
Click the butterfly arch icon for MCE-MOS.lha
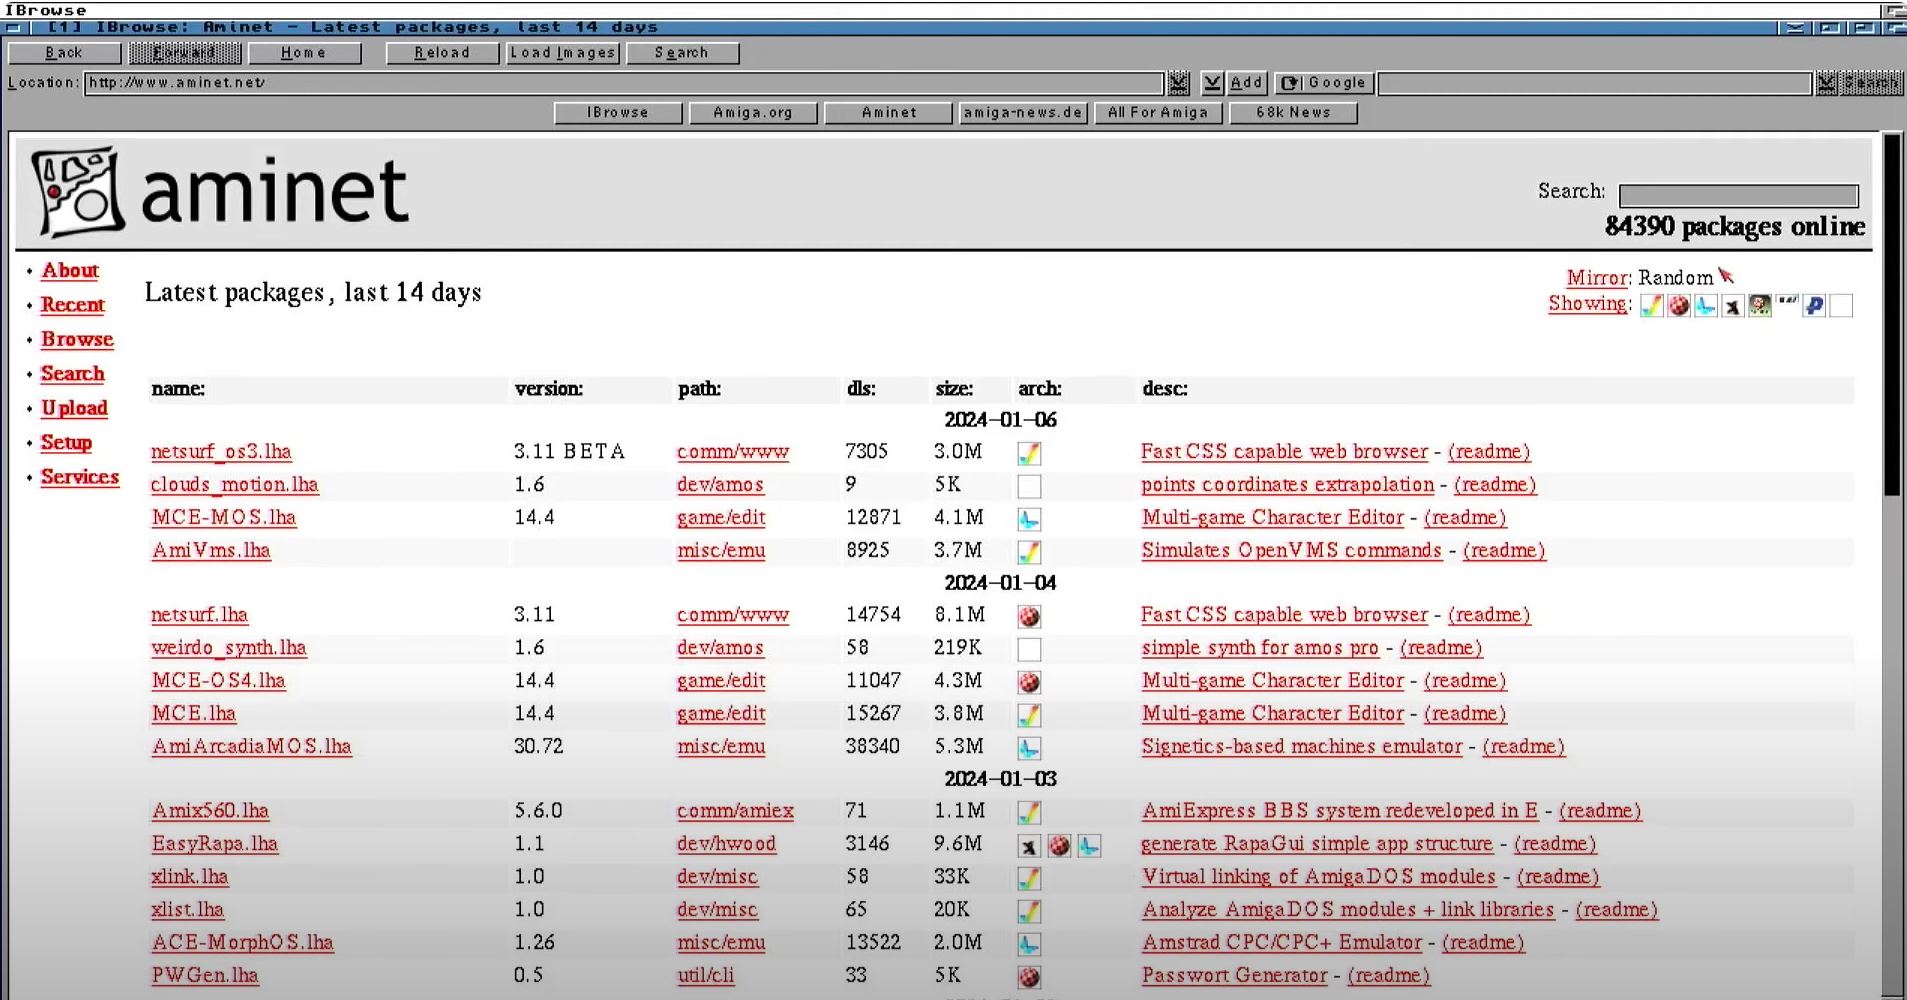tap(1029, 520)
